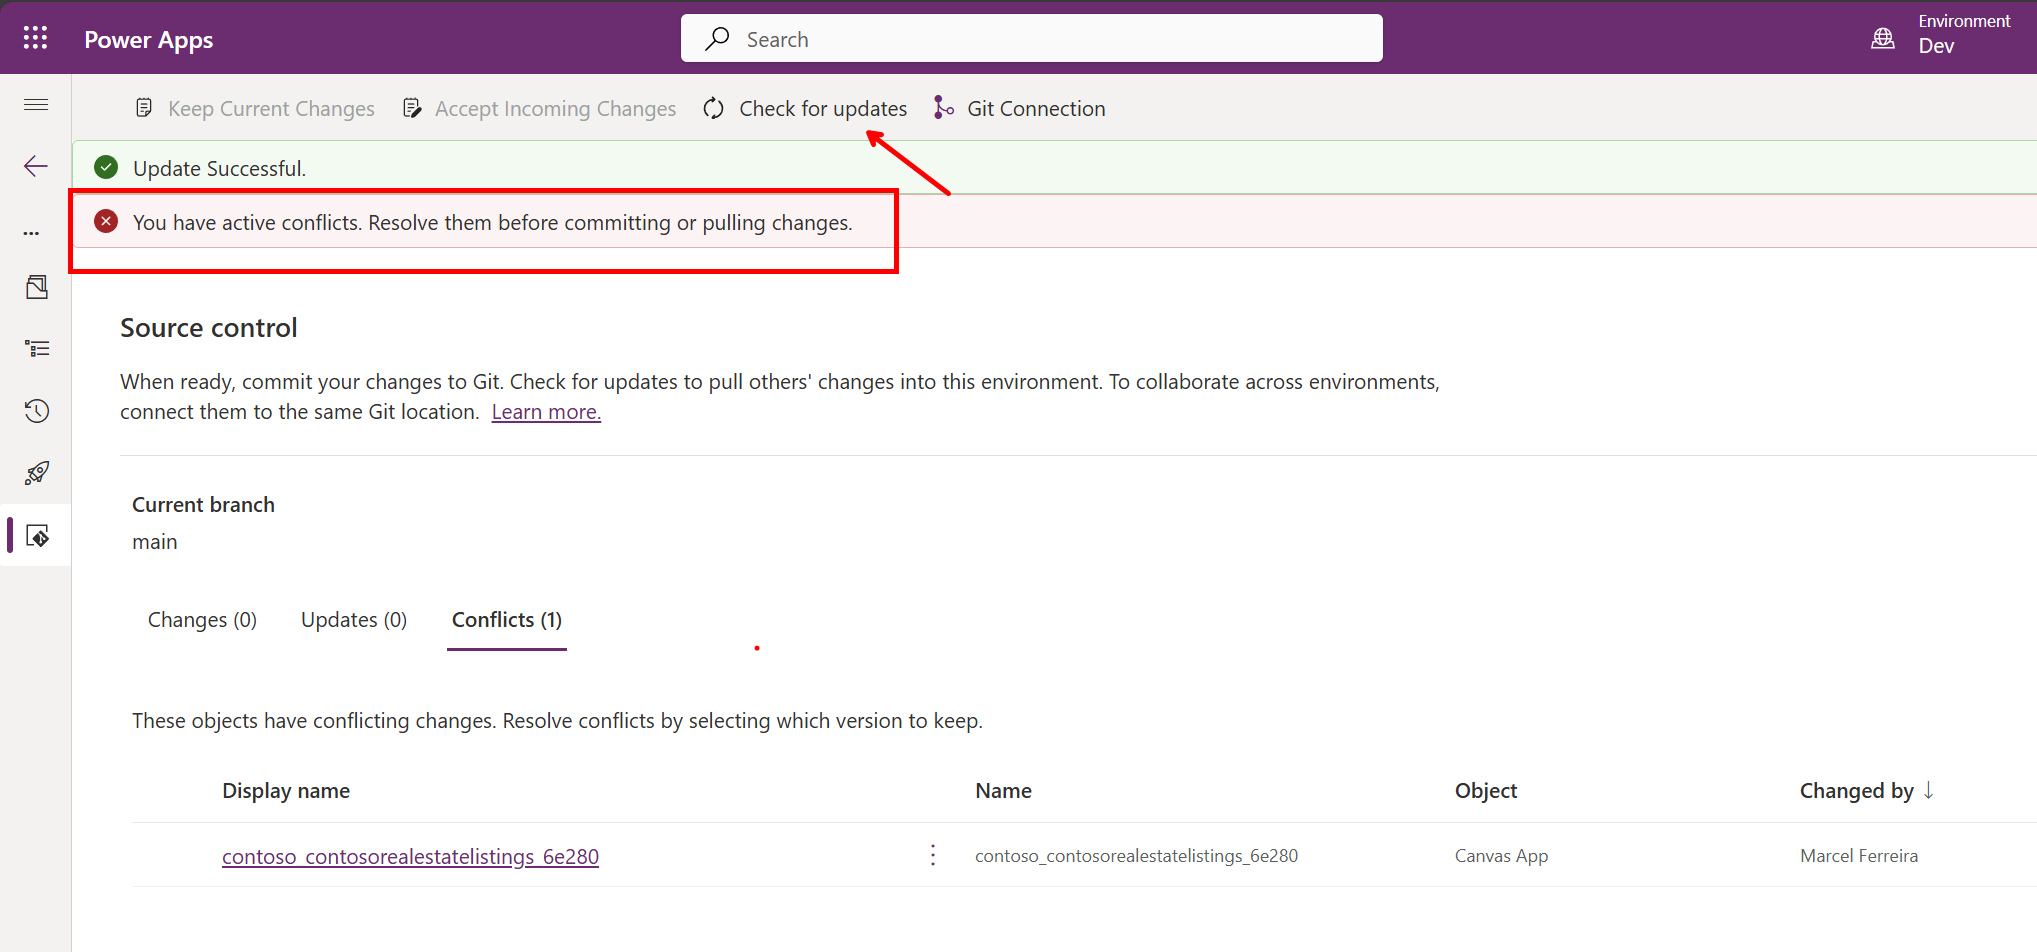This screenshot has width=2037, height=952.
Task: Open the Objects icon in sidebar
Action: 37,288
